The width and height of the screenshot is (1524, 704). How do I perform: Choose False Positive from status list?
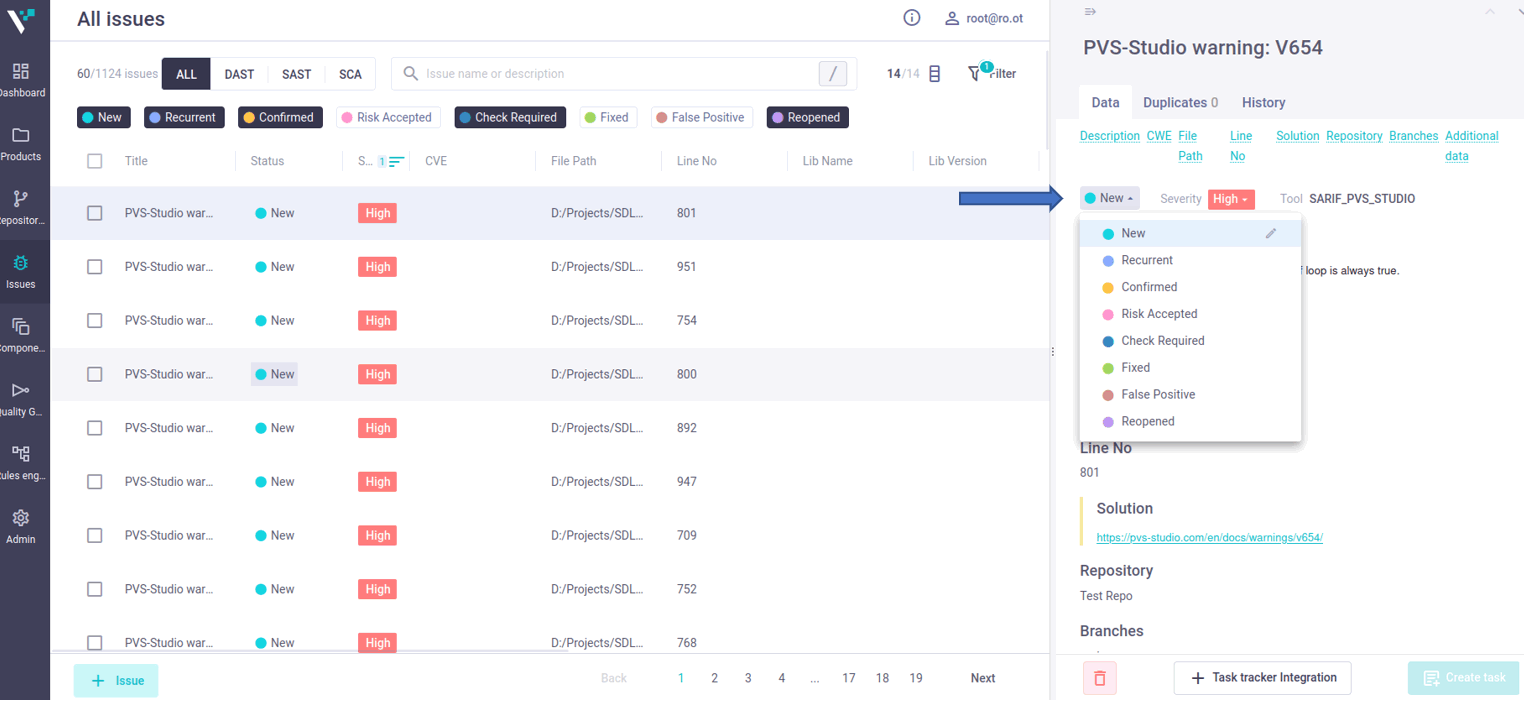1158,394
